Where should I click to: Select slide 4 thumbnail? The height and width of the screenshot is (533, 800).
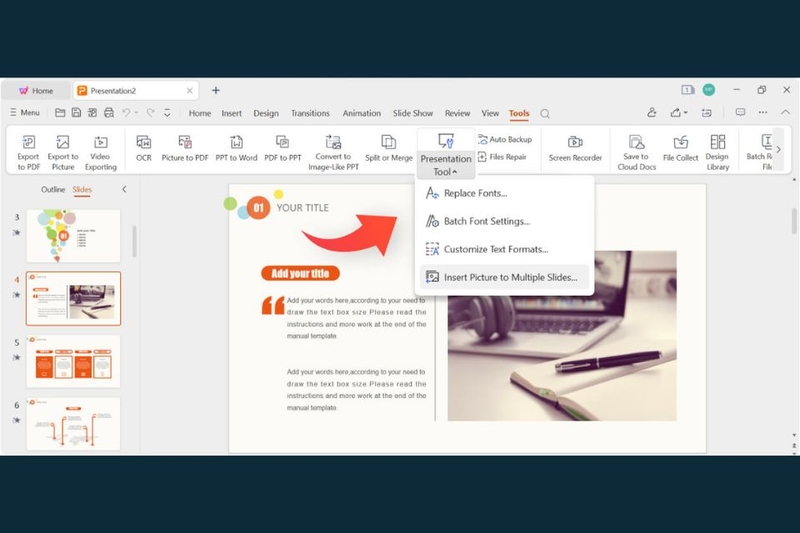pos(73,298)
